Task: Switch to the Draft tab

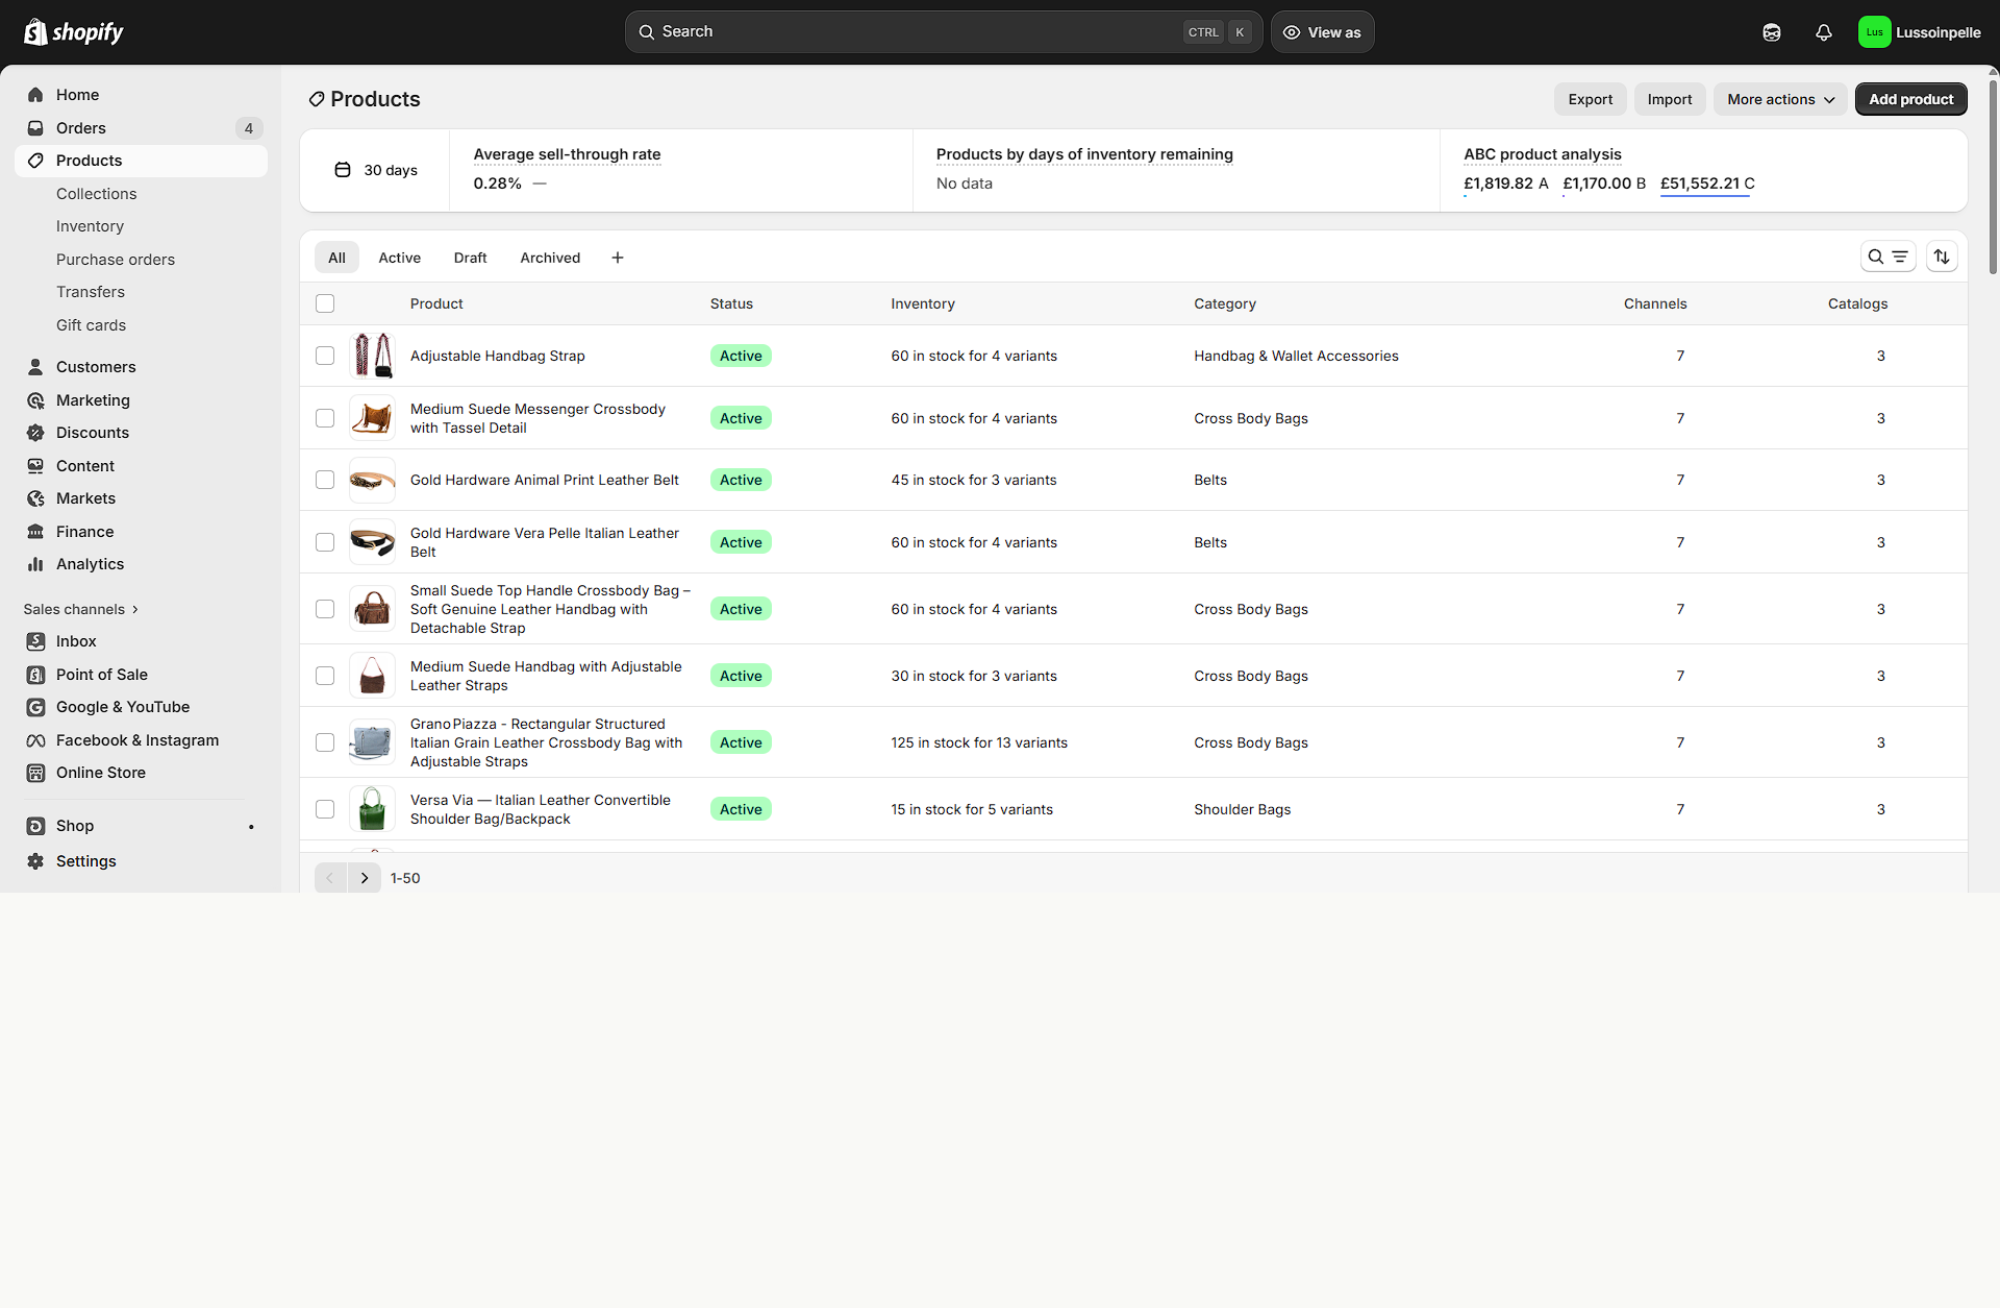Action: point(470,258)
